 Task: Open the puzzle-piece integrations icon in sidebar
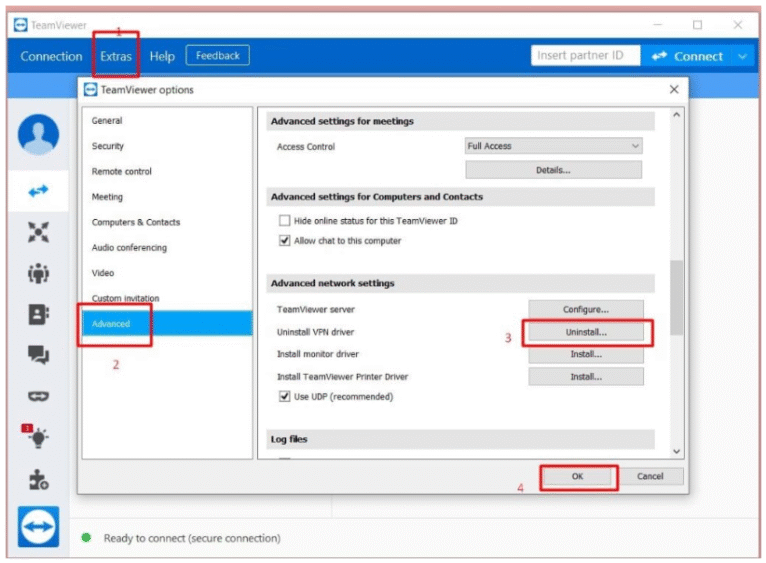click(39, 479)
